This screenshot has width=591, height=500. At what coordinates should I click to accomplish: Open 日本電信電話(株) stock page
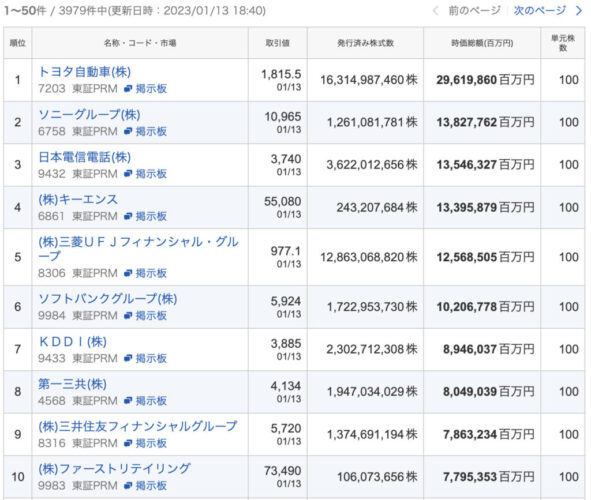coord(85,157)
